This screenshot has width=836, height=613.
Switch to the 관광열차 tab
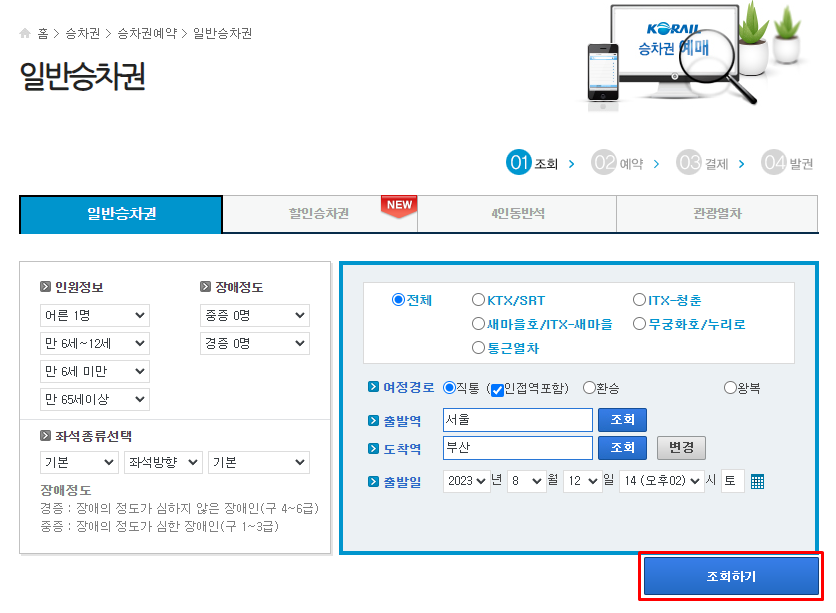pyautogui.click(x=717, y=214)
